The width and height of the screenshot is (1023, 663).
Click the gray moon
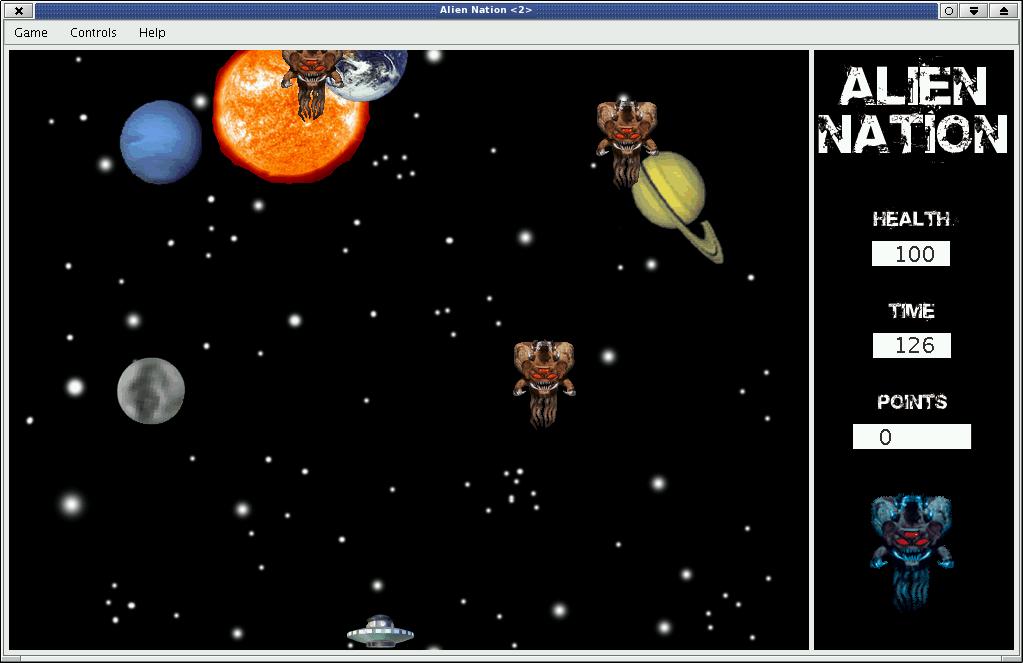pyautogui.click(x=151, y=390)
